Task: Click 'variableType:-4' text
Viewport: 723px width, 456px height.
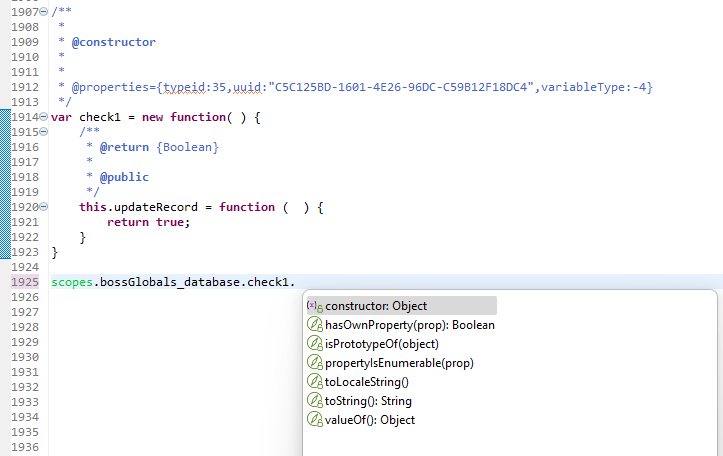Action: point(593,87)
